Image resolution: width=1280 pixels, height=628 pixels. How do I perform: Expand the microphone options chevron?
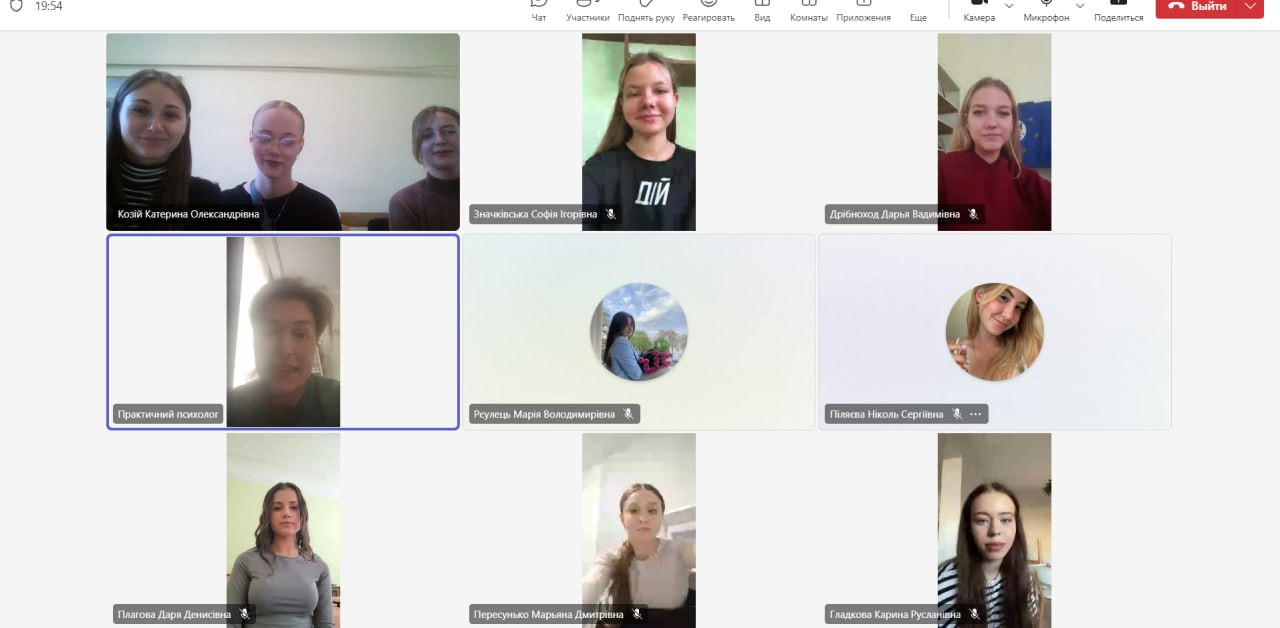pyautogui.click(x=1080, y=6)
